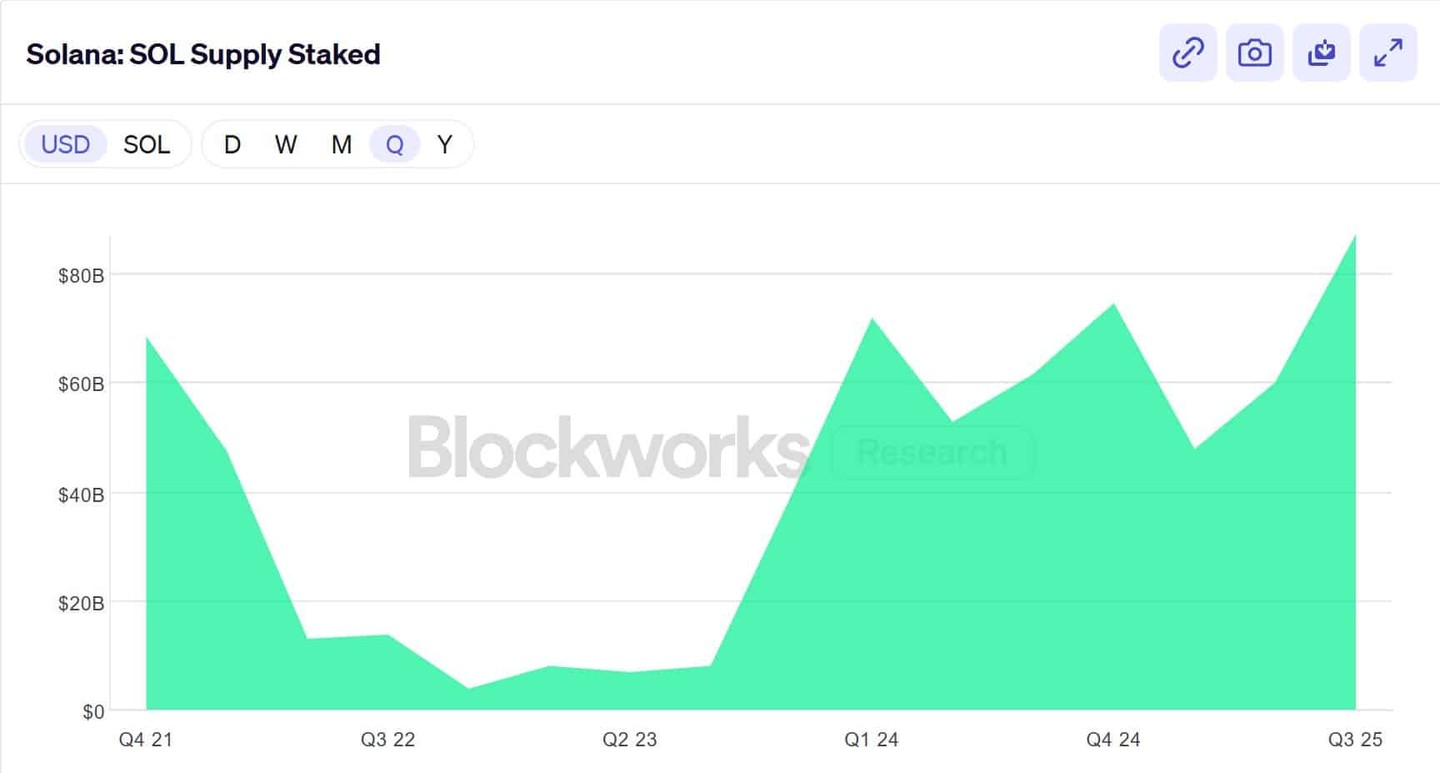Select yearly (Y) interval
The height and width of the screenshot is (773, 1440).
coord(444,145)
